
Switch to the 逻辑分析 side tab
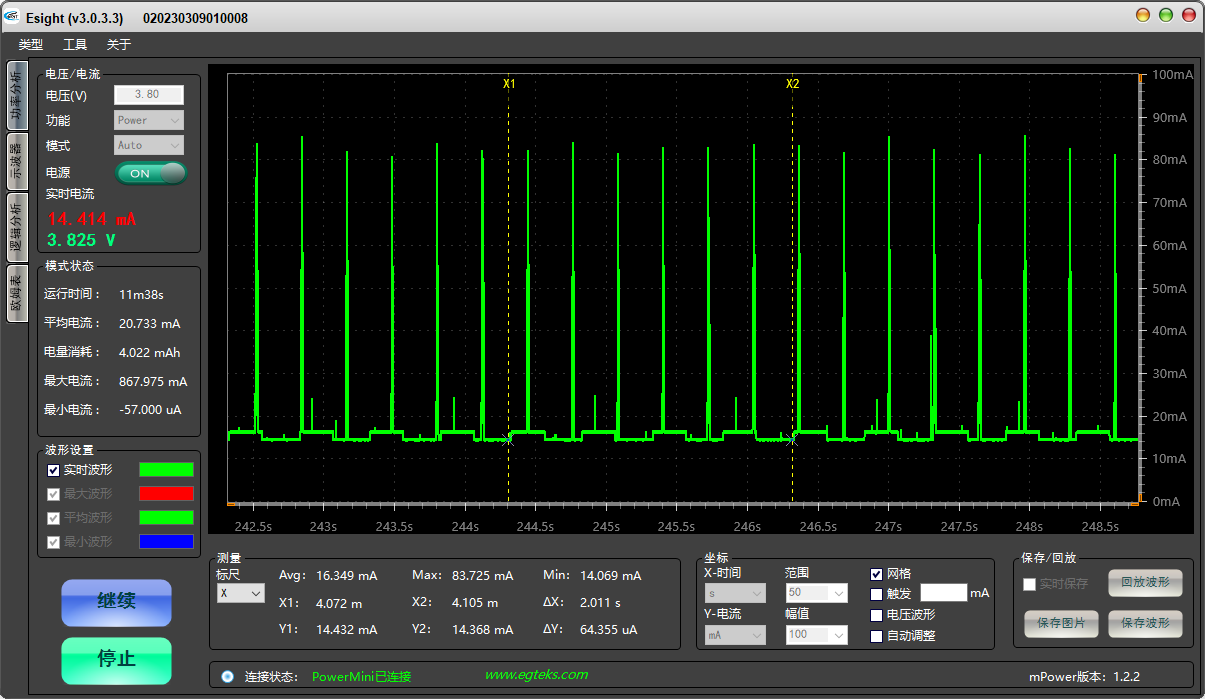tap(16, 226)
